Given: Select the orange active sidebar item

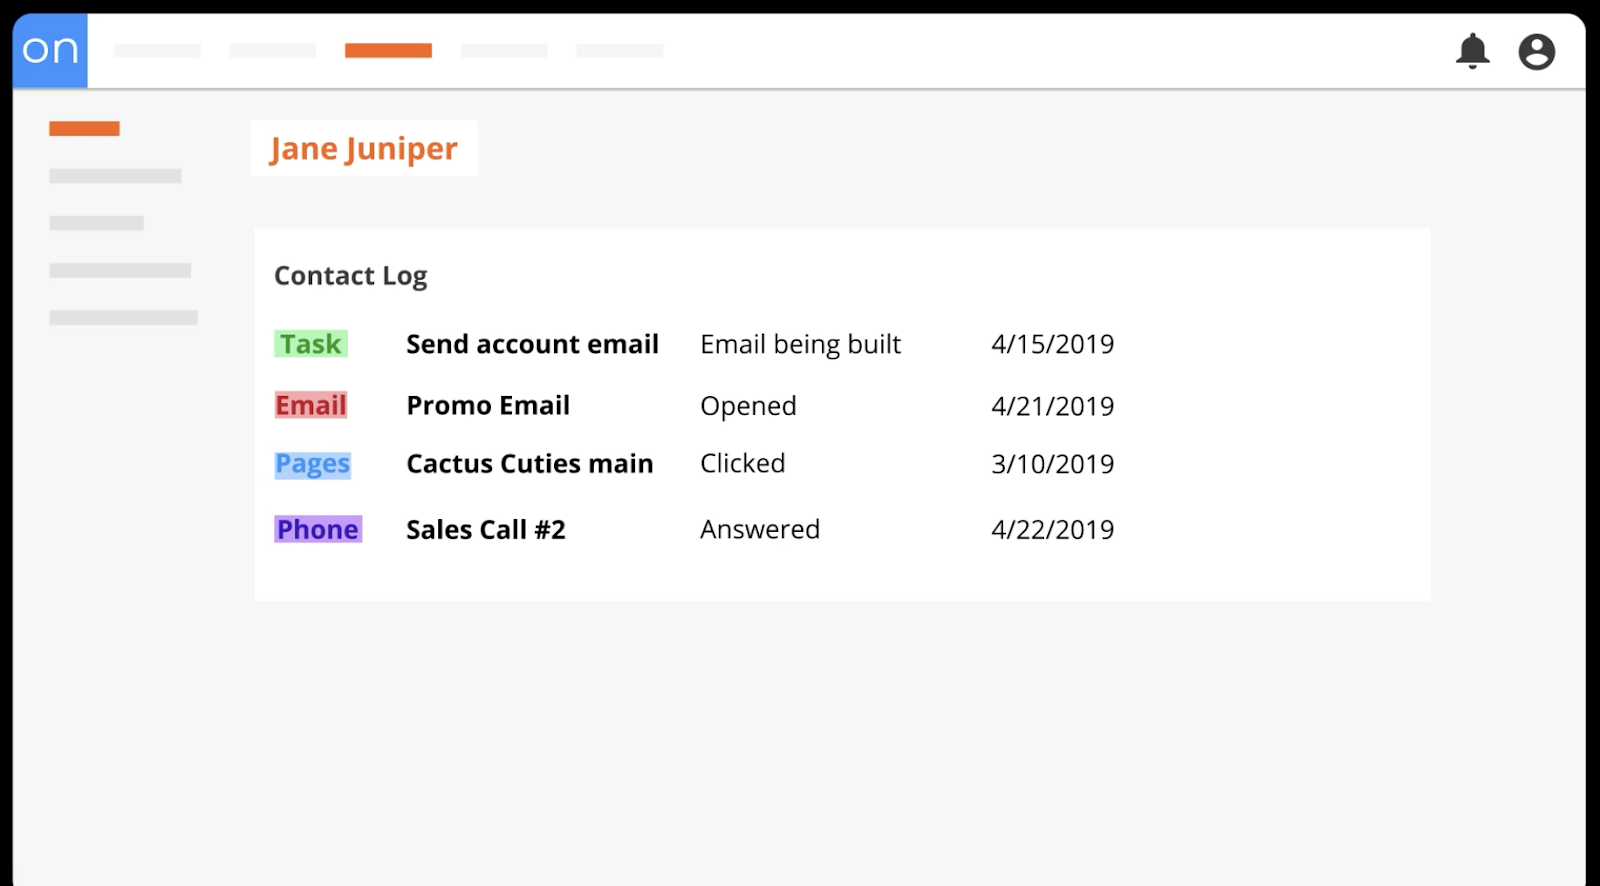Looking at the screenshot, I should (84, 128).
